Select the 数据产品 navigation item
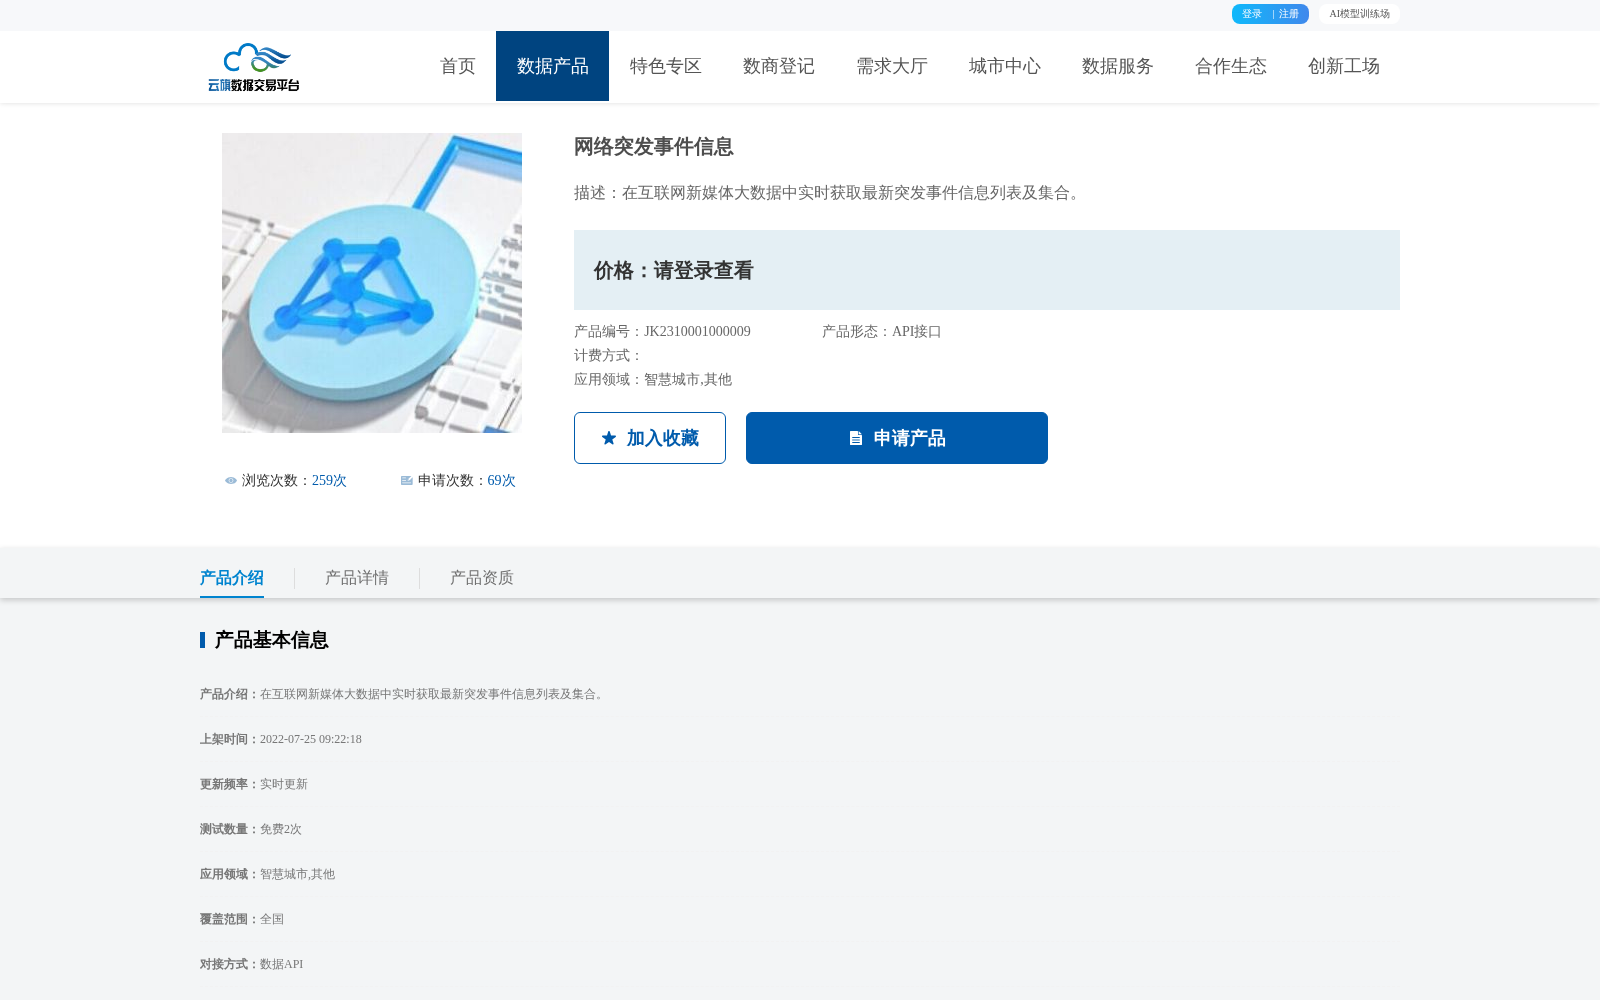The width and height of the screenshot is (1600, 1000). tap(552, 66)
